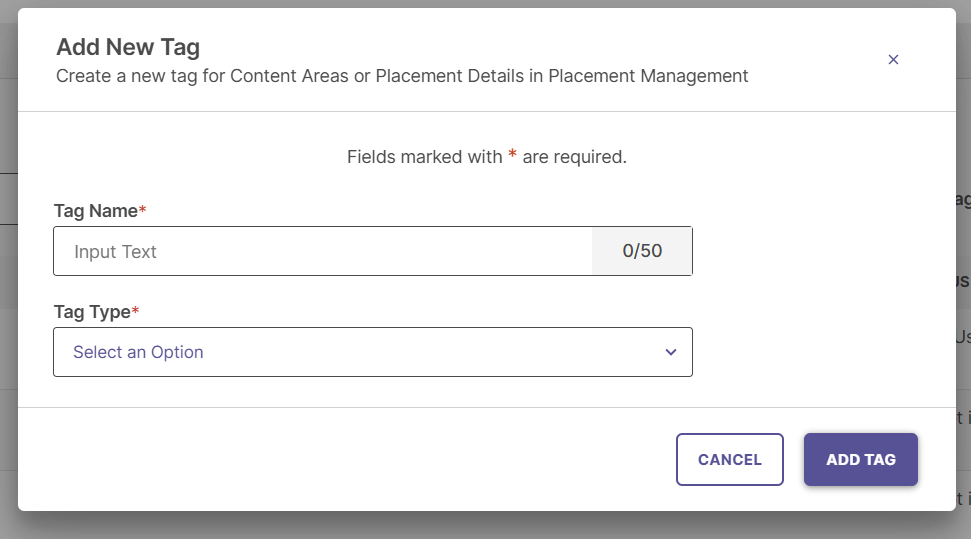The height and width of the screenshot is (539, 971).
Task: Click the required fields notice text
Action: tap(487, 157)
